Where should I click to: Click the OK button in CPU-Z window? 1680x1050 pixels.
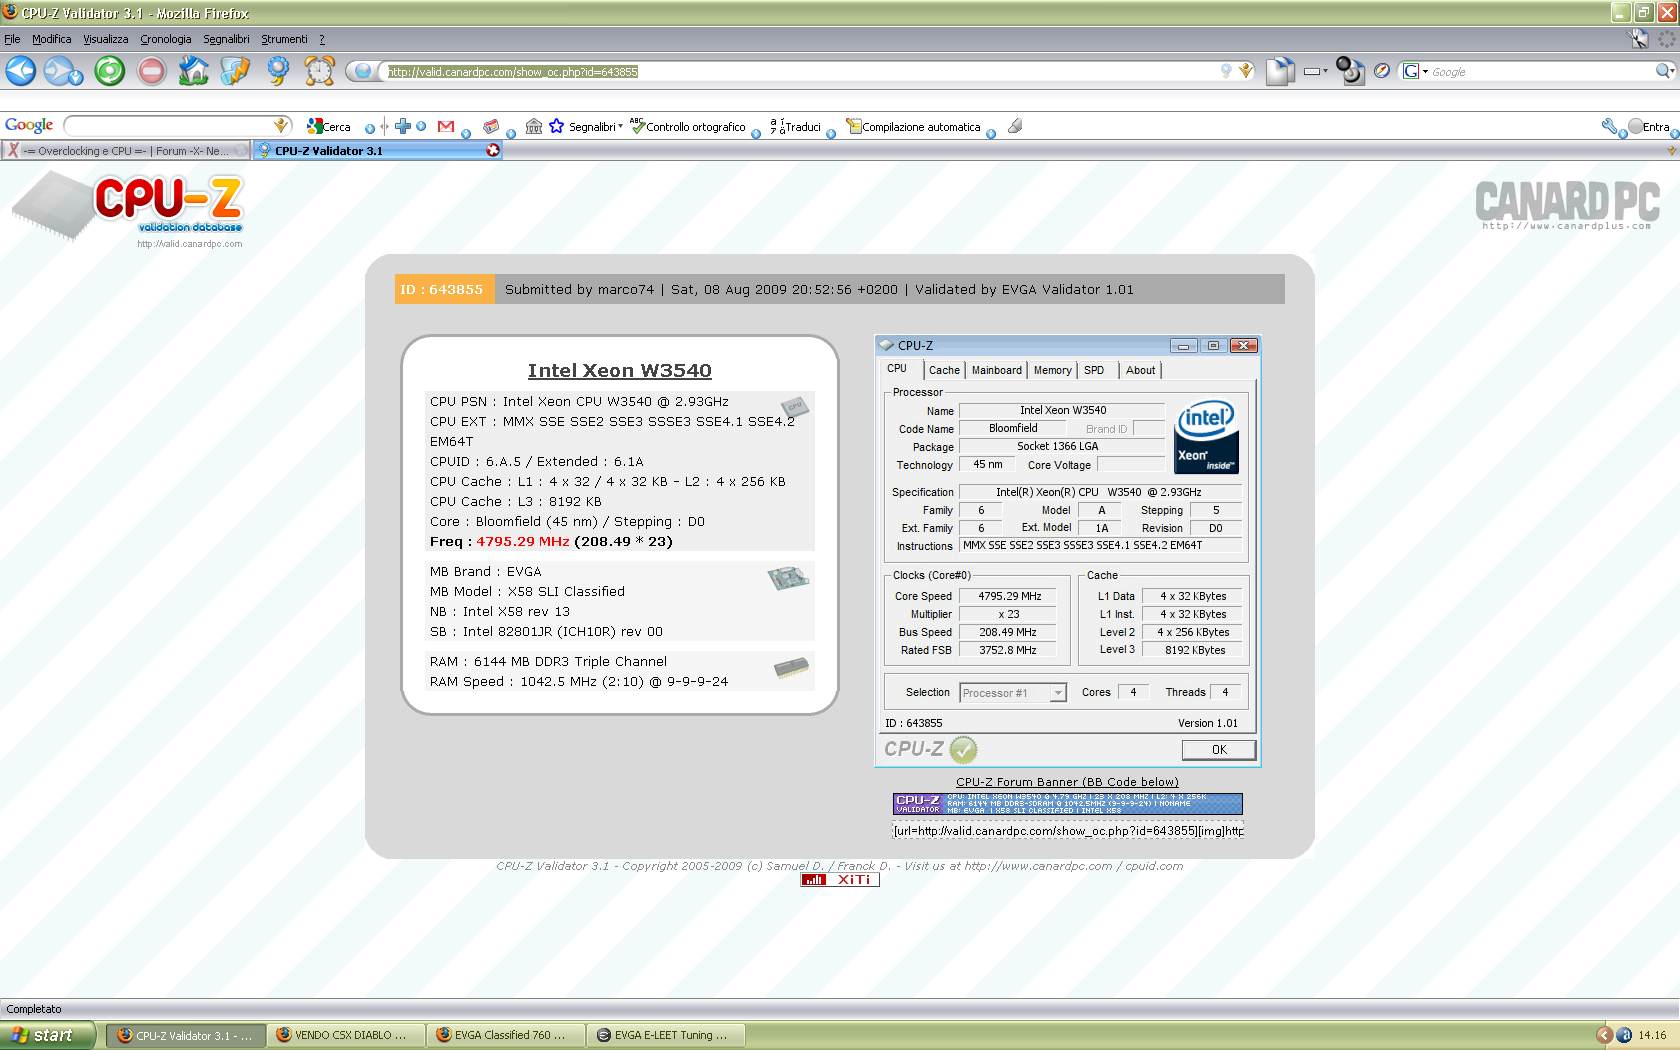(x=1219, y=750)
